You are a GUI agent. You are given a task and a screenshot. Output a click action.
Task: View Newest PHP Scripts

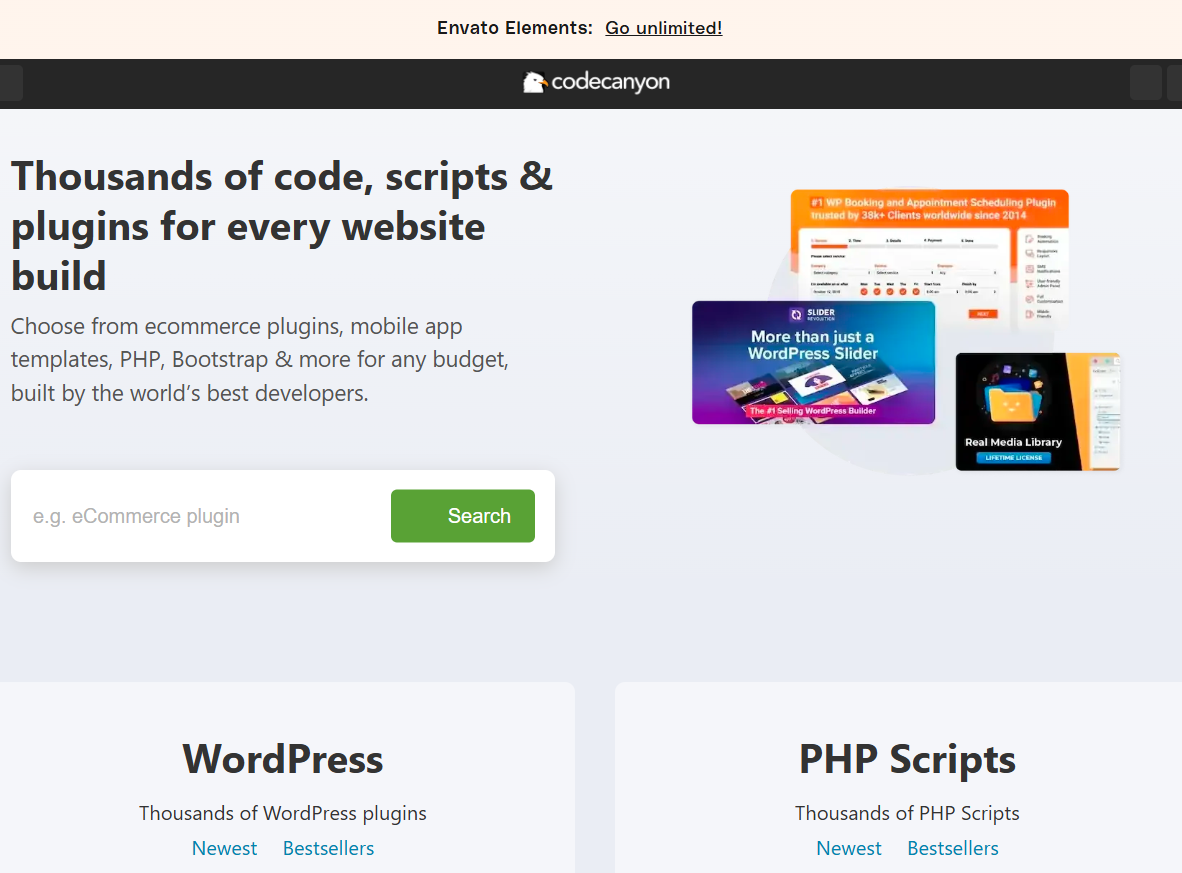(849, 848)
